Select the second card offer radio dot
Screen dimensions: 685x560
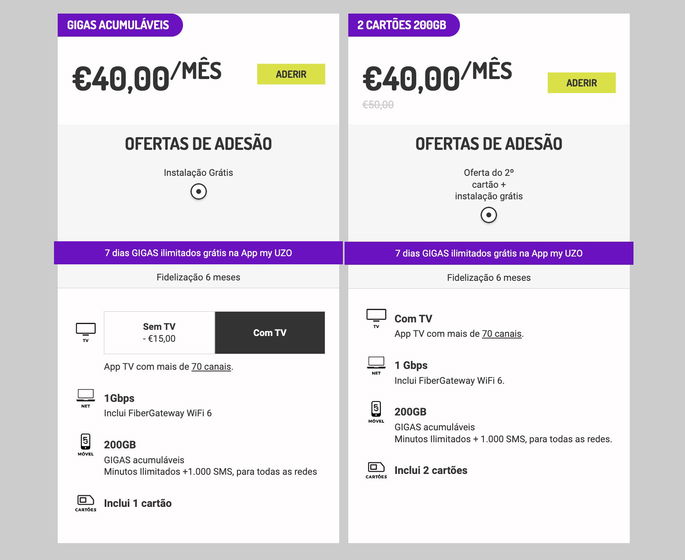click(x=488, y=215)
